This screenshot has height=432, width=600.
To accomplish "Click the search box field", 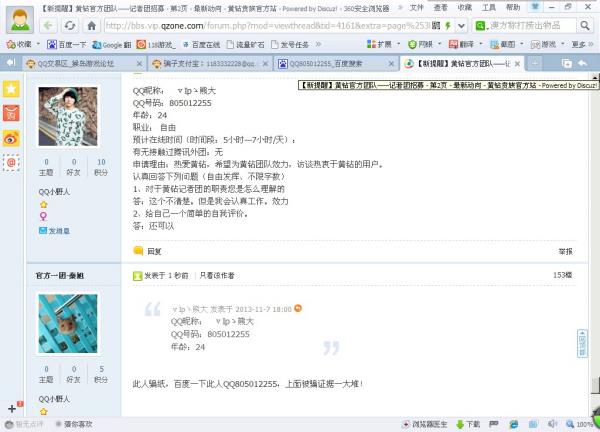I will pyautogui.click(x=525, y=26).
